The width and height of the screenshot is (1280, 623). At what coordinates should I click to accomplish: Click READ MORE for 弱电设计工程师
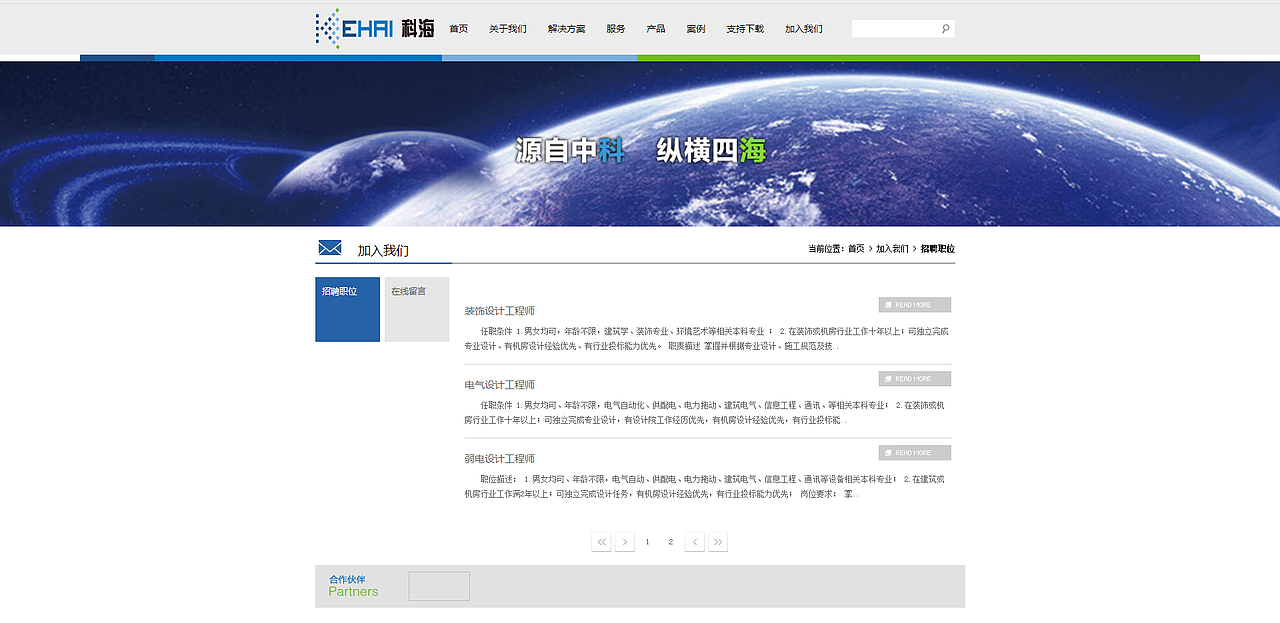coord(915,453)
